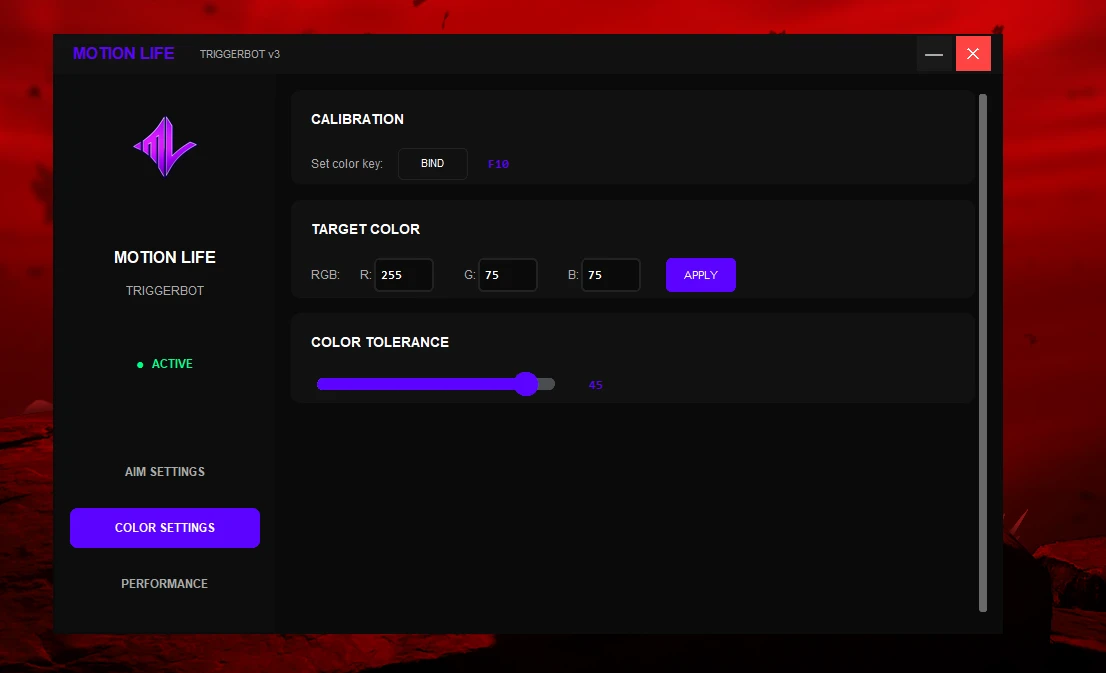Viewport: 1106px width, 673px height.
Task: Click the MOTION LIFE title bar text
Action: click(x=123, y=54)
